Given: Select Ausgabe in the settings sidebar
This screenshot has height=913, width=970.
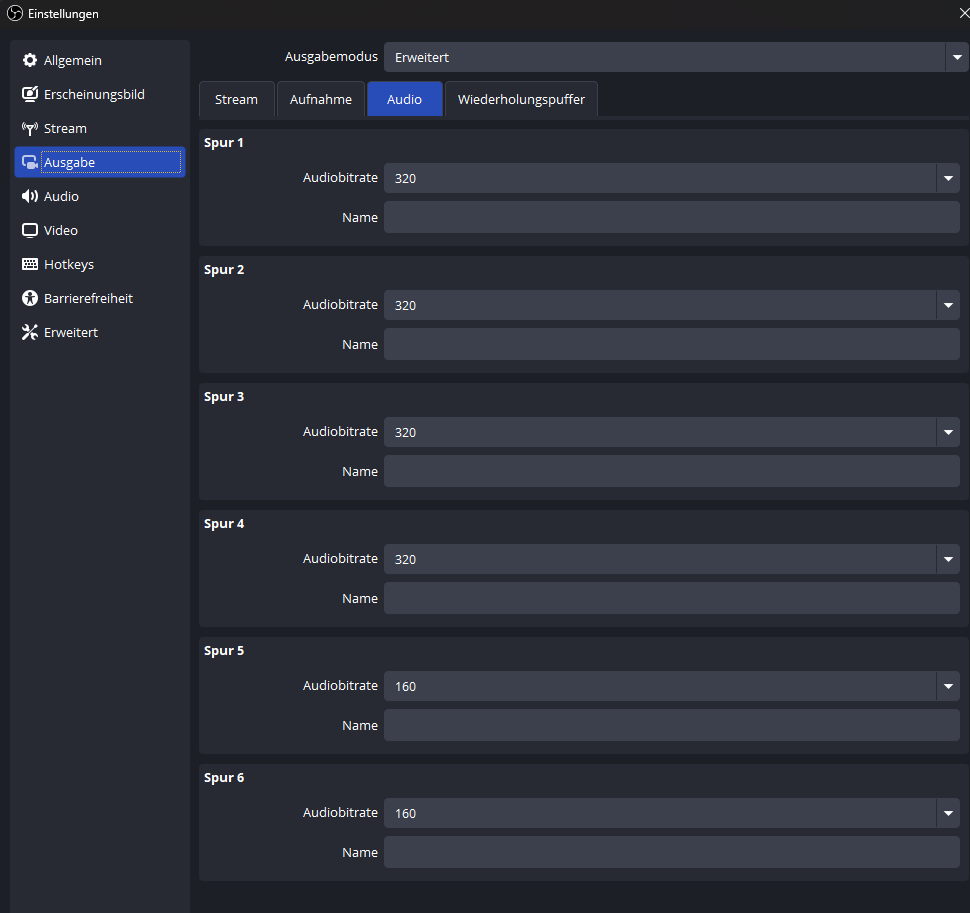Looking at the screenshot, I should click(100, 162).
